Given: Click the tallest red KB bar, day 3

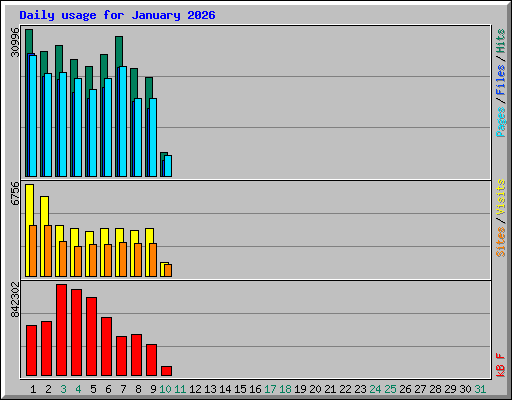Looking at the screenshot, I should [x=61, y=330].
